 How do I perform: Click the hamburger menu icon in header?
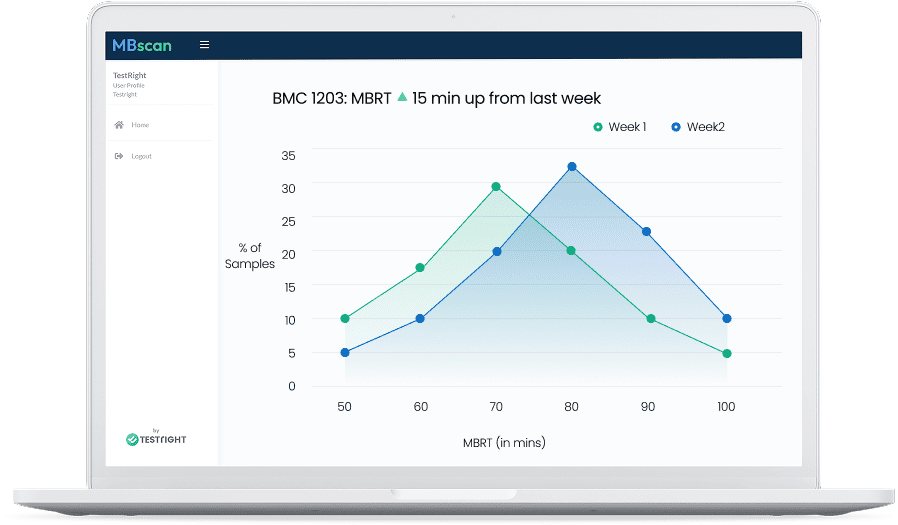pos(204,45)
